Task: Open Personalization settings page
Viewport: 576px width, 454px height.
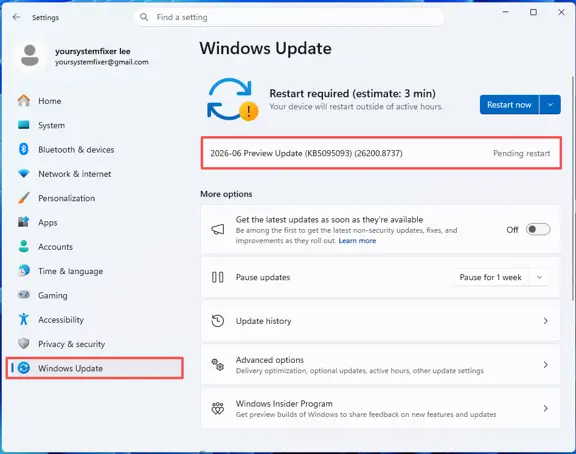Action: point(94,198)
